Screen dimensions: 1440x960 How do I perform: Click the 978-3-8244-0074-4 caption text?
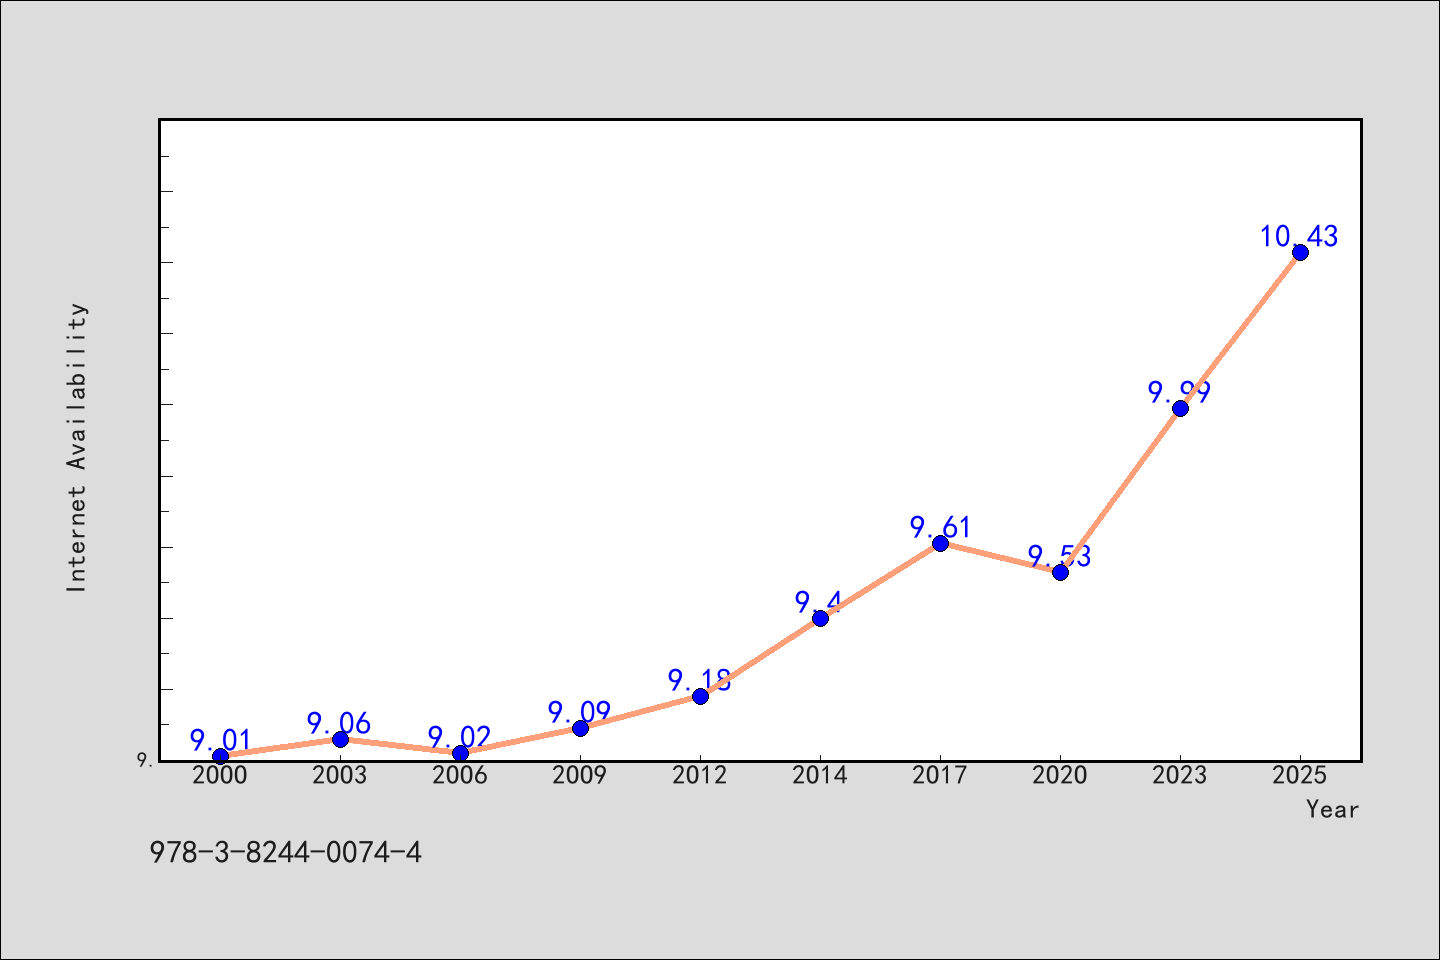[286, 853]
